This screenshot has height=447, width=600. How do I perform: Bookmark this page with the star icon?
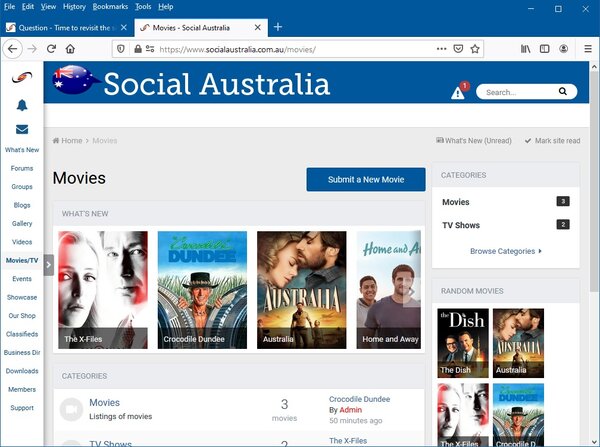(x=476, y=48)
